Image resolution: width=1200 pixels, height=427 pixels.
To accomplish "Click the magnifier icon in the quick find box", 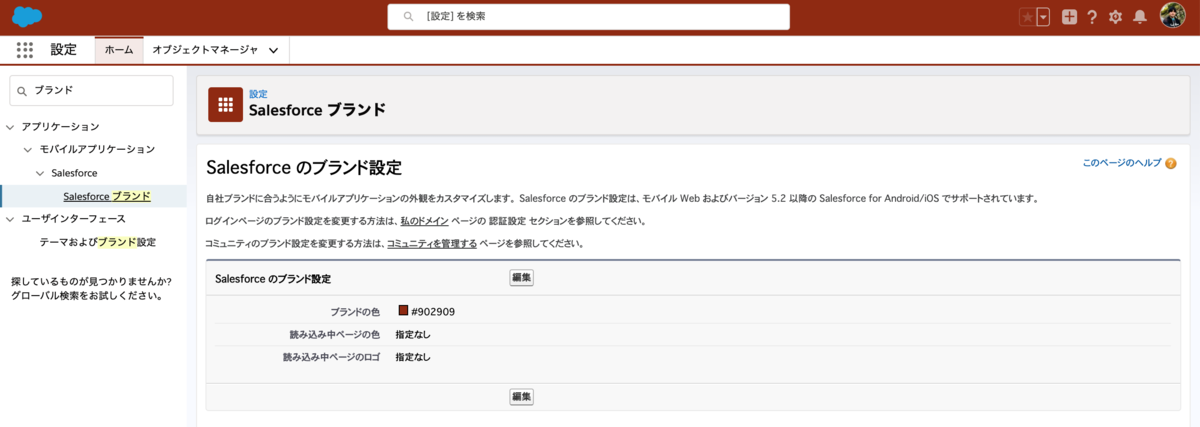I will pos(23,90).
